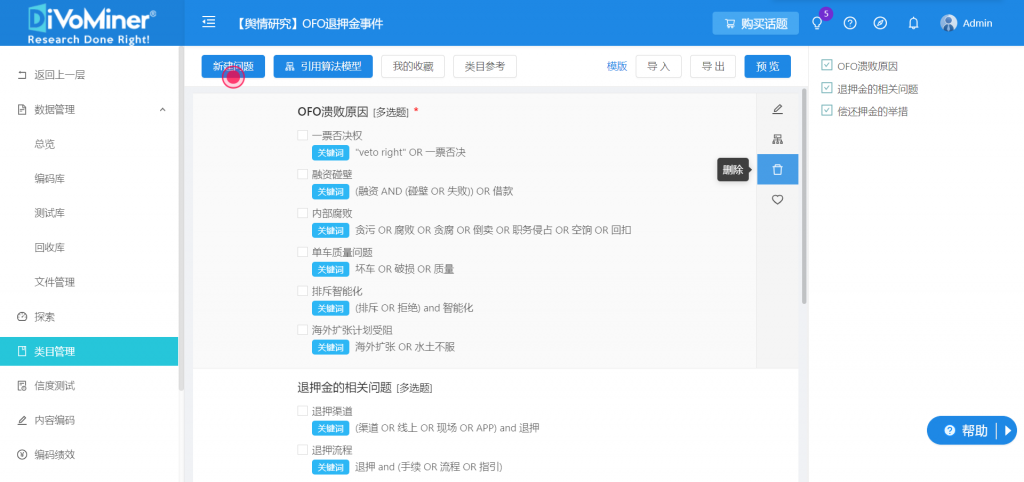
Task: Open 编码库 in the sidebar
Action: point(50,179)
